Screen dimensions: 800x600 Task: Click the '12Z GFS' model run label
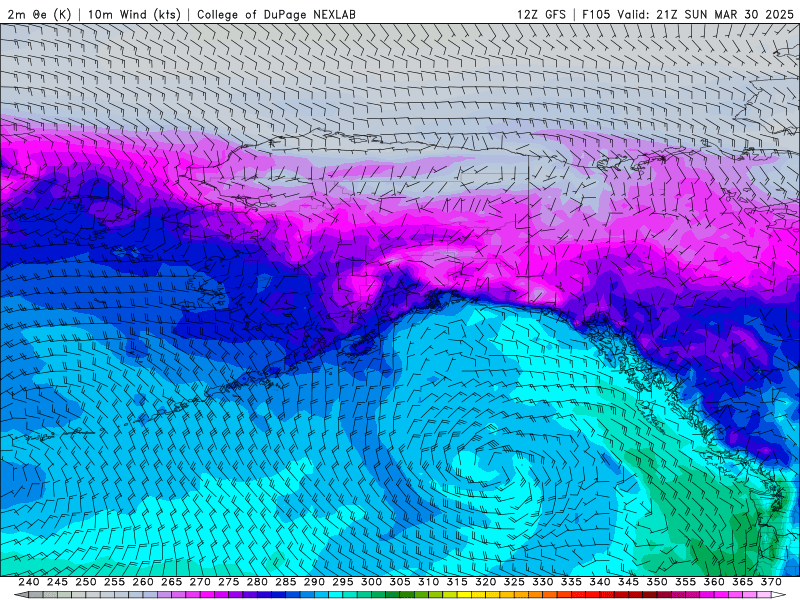click(x=541, y=14)
